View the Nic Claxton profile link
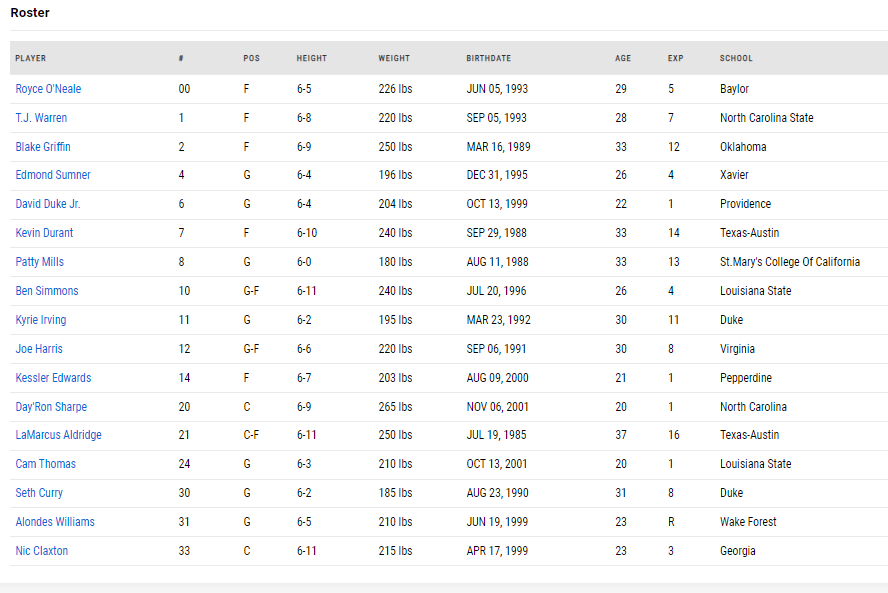Image resolution: width=888 pixels, height=593 pixels. (x=42, y=551)
